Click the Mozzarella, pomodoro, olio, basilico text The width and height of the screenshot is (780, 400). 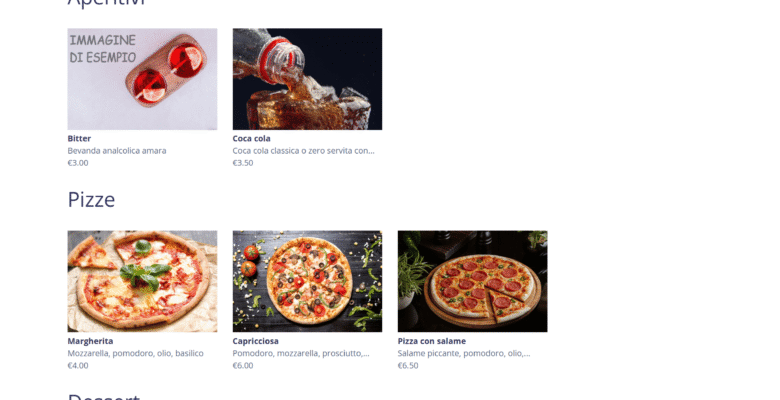tap(135, 353)
